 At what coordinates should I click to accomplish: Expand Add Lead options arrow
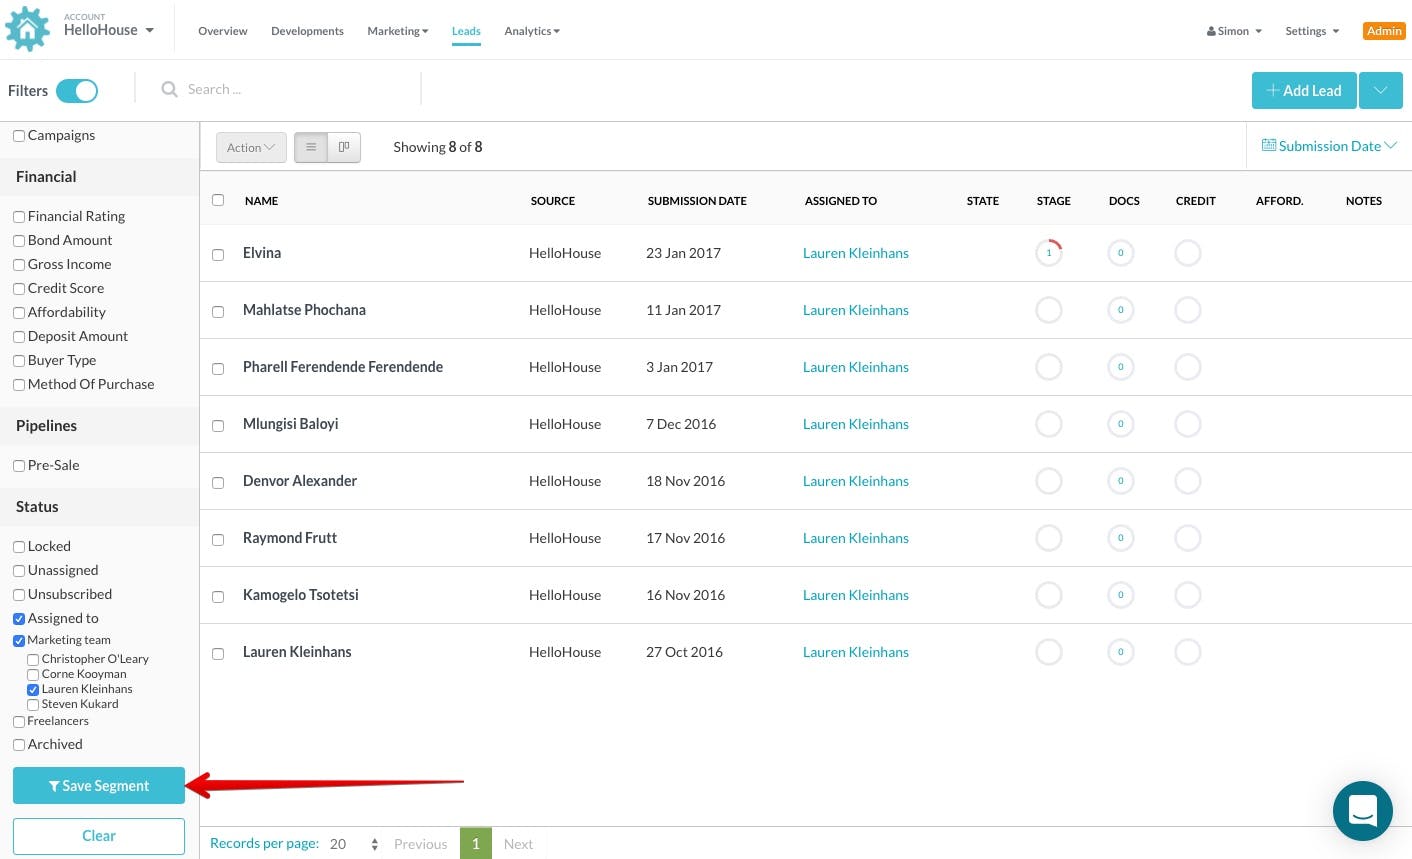(1380, 90)
